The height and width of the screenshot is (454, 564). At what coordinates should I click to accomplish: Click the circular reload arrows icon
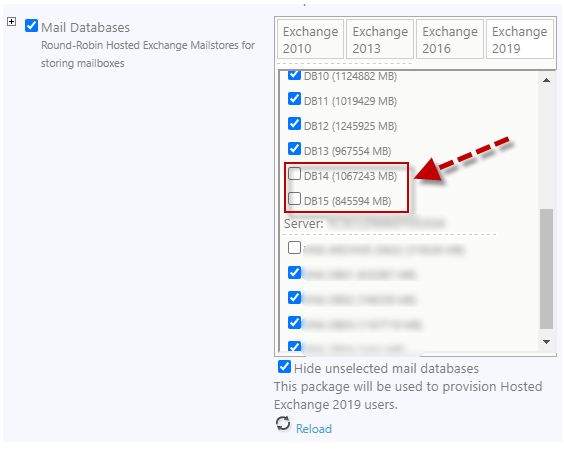(x=283, y=423)
